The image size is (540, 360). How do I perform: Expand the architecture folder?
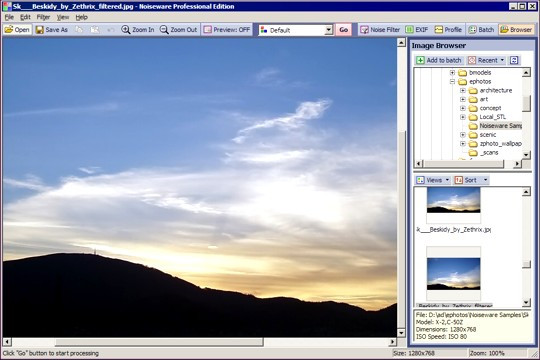[x=463, y=91]
